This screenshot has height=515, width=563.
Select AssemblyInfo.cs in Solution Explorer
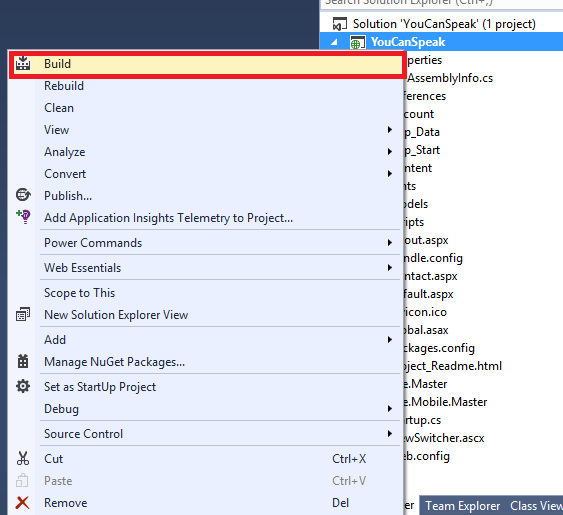pos(450,78)
